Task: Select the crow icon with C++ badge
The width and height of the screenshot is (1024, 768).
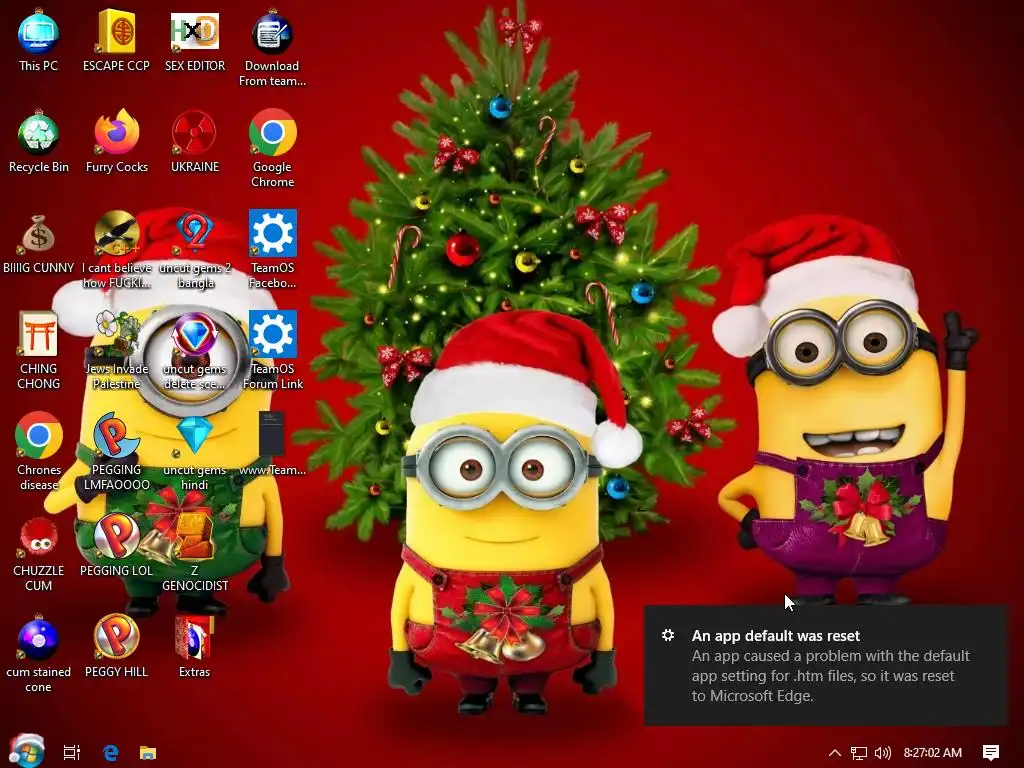Action: tap(116, 250)
